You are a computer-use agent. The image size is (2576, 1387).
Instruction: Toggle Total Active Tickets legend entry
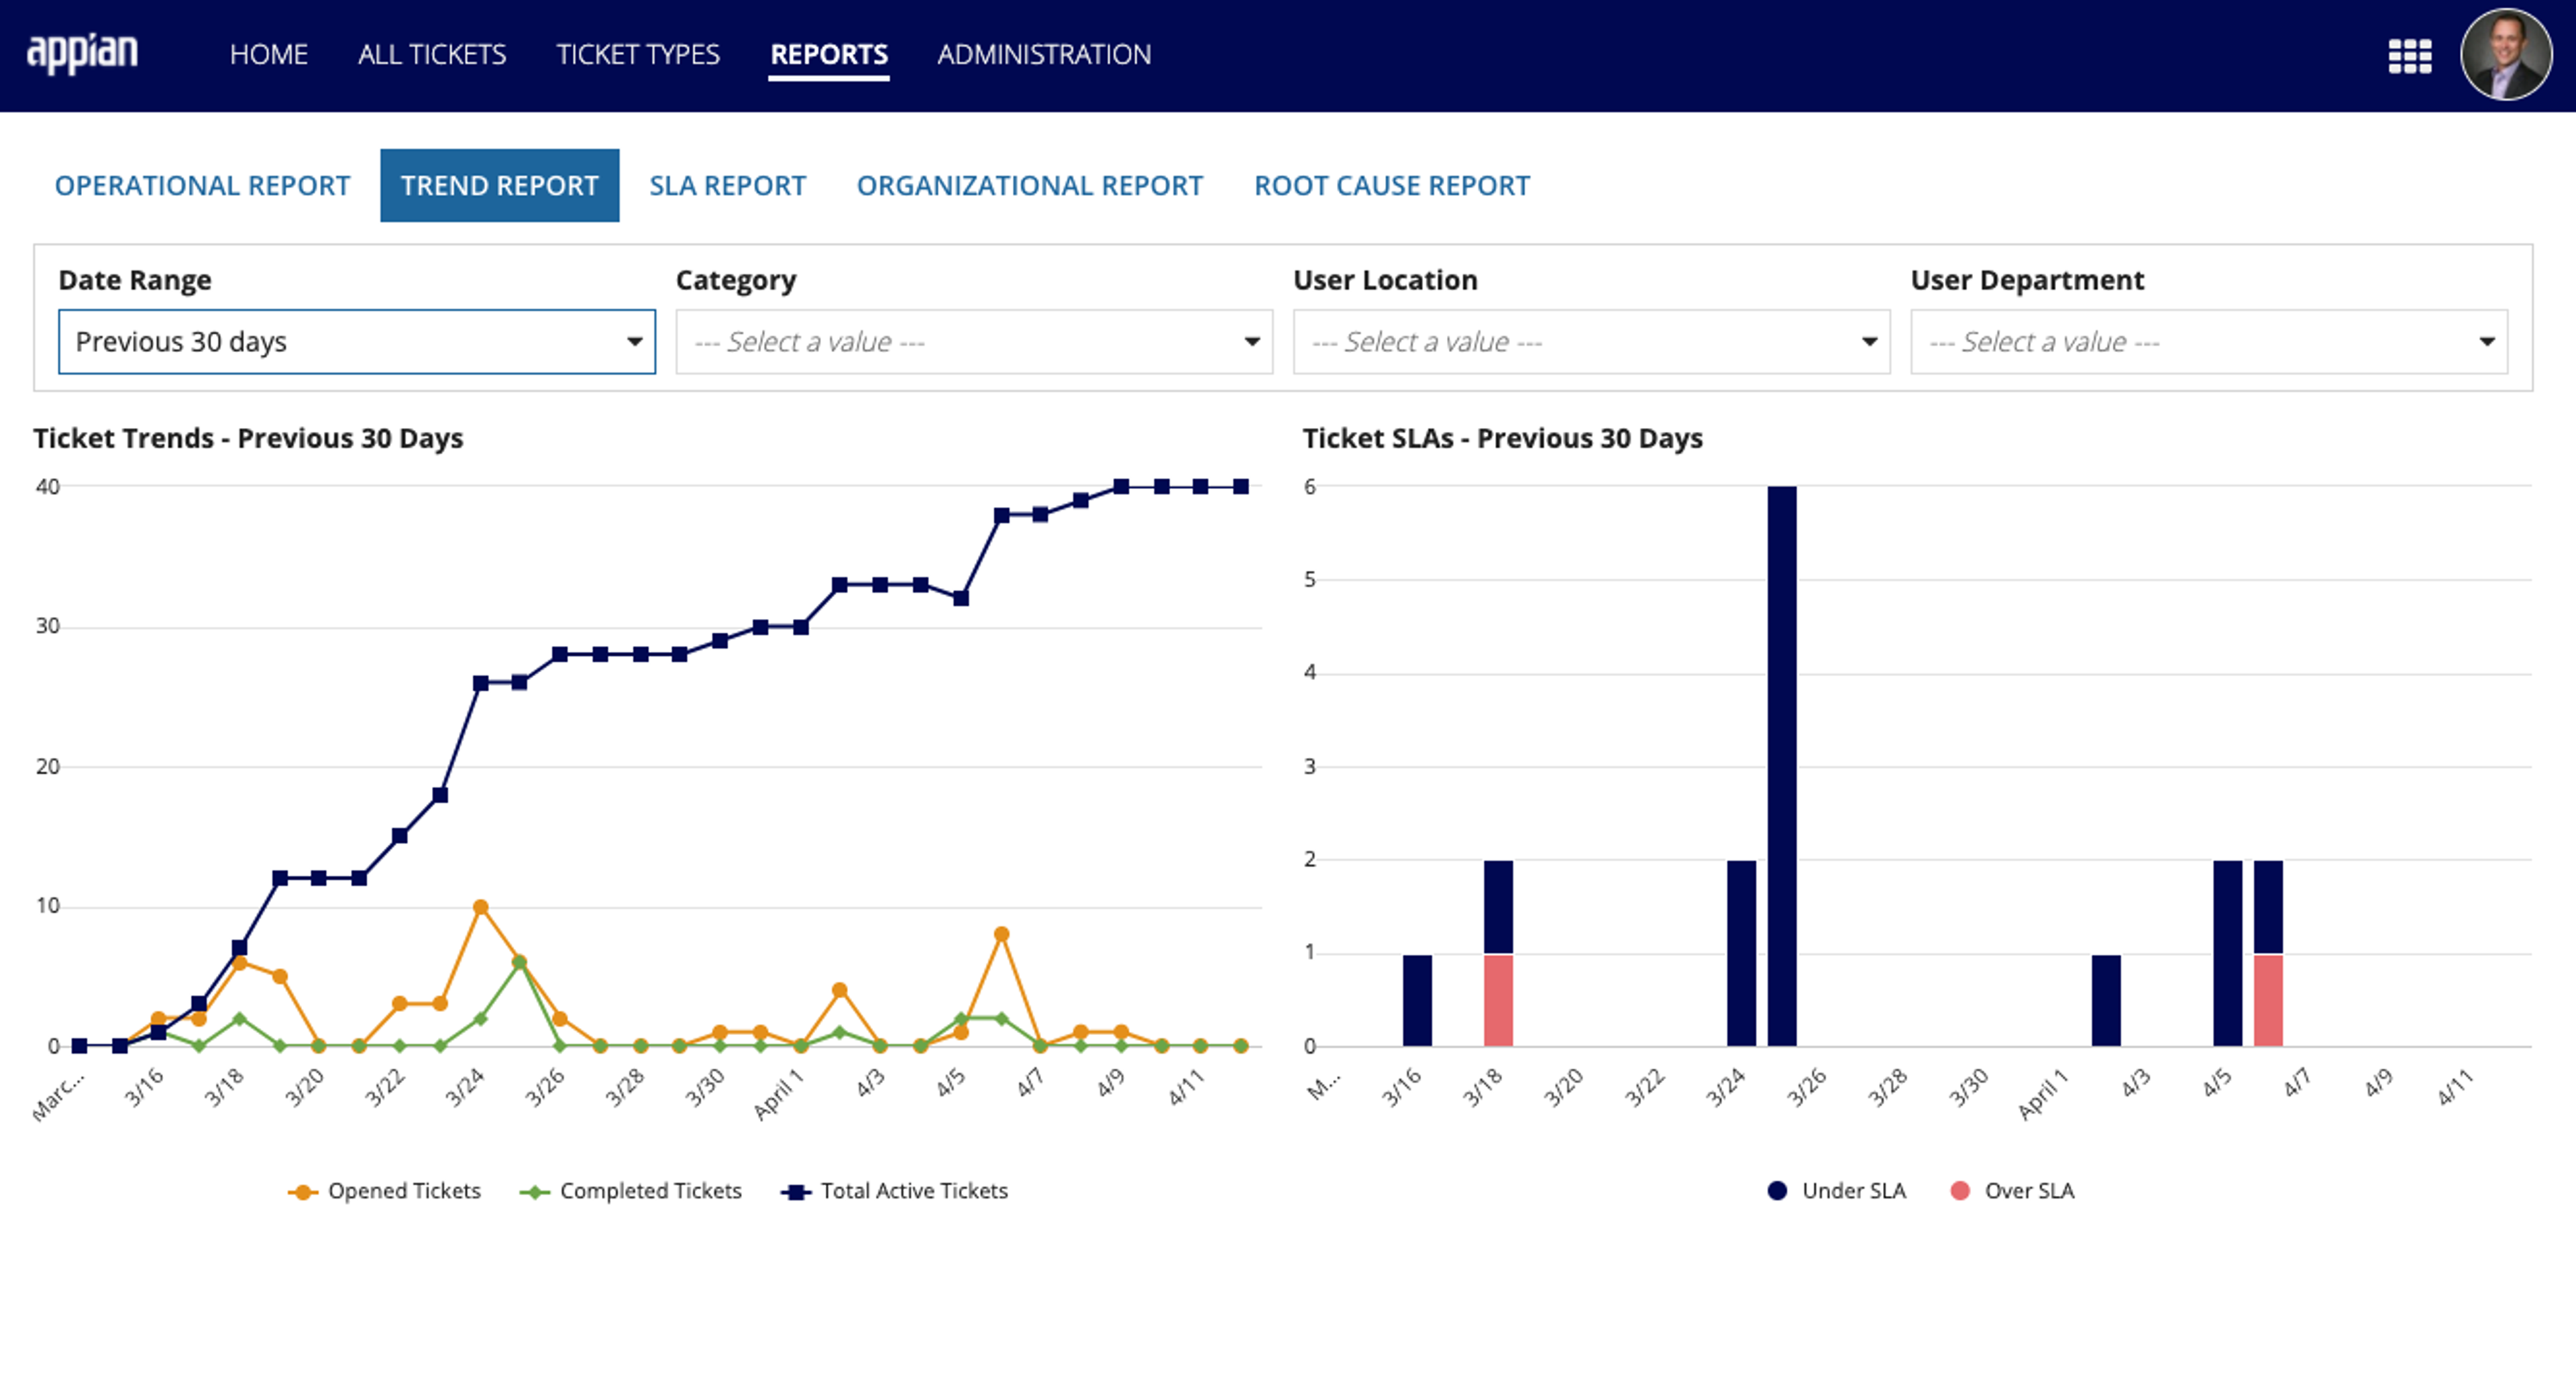895,1191
